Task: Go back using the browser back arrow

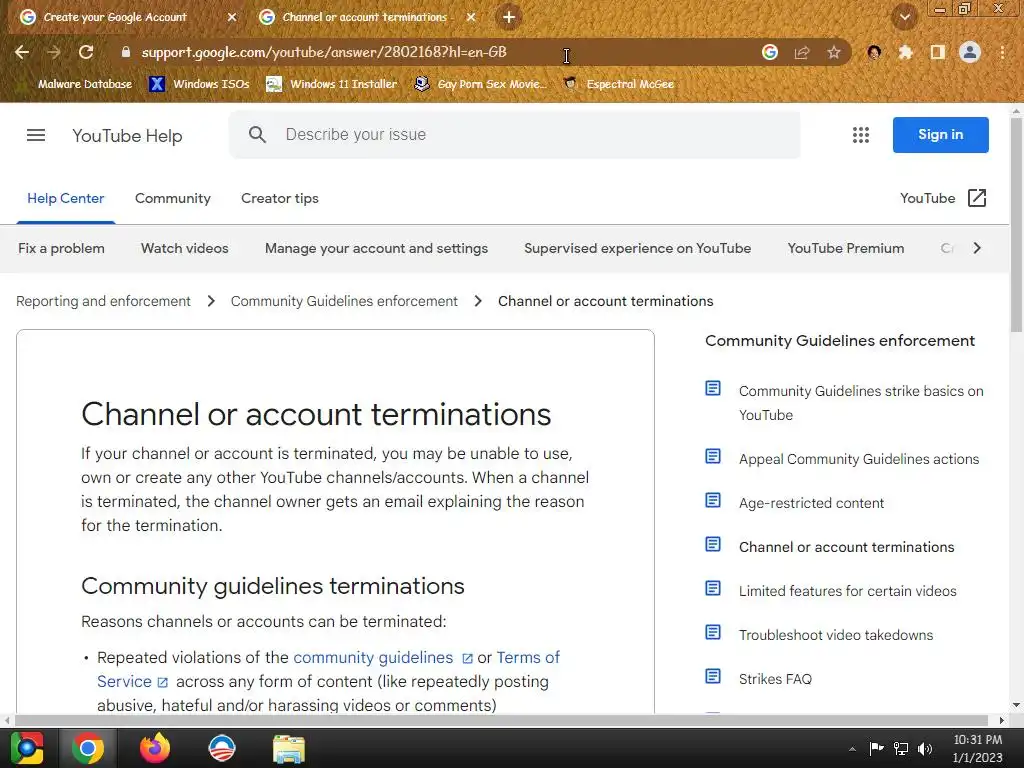Action: coord(22,52)
